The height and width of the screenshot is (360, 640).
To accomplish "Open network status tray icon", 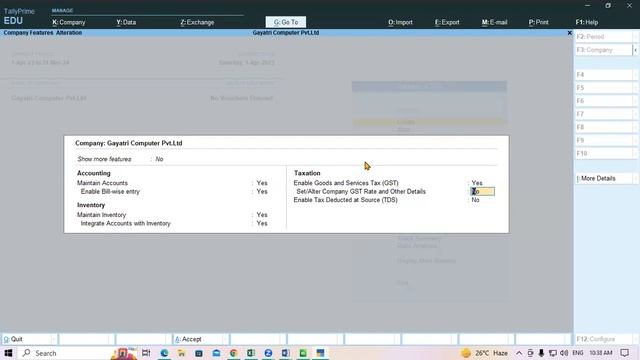I will [x=553, y=353].
